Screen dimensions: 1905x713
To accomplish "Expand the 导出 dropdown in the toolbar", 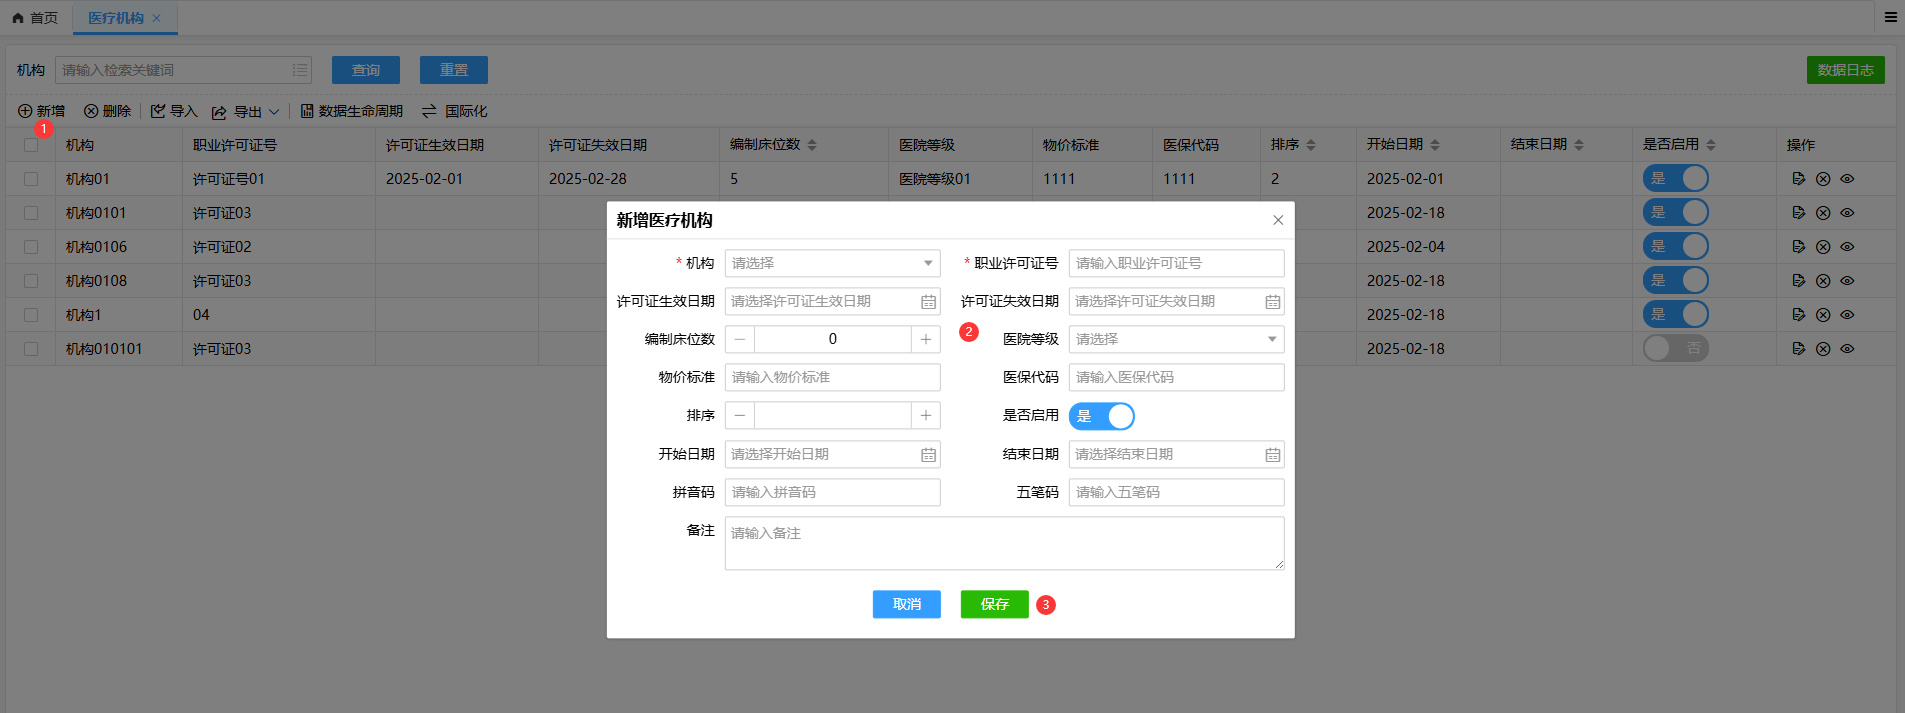I will coord(273,112).
